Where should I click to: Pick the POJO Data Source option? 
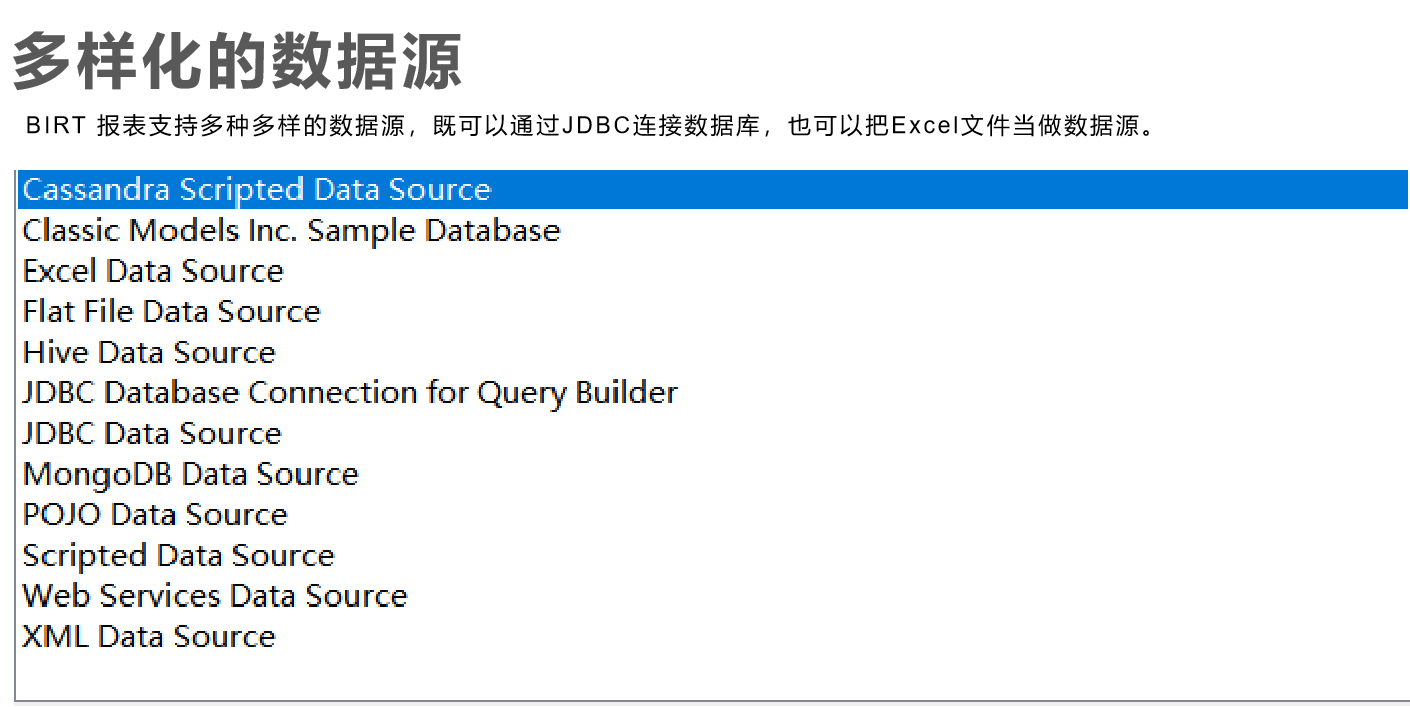click(x=154, y=514)
